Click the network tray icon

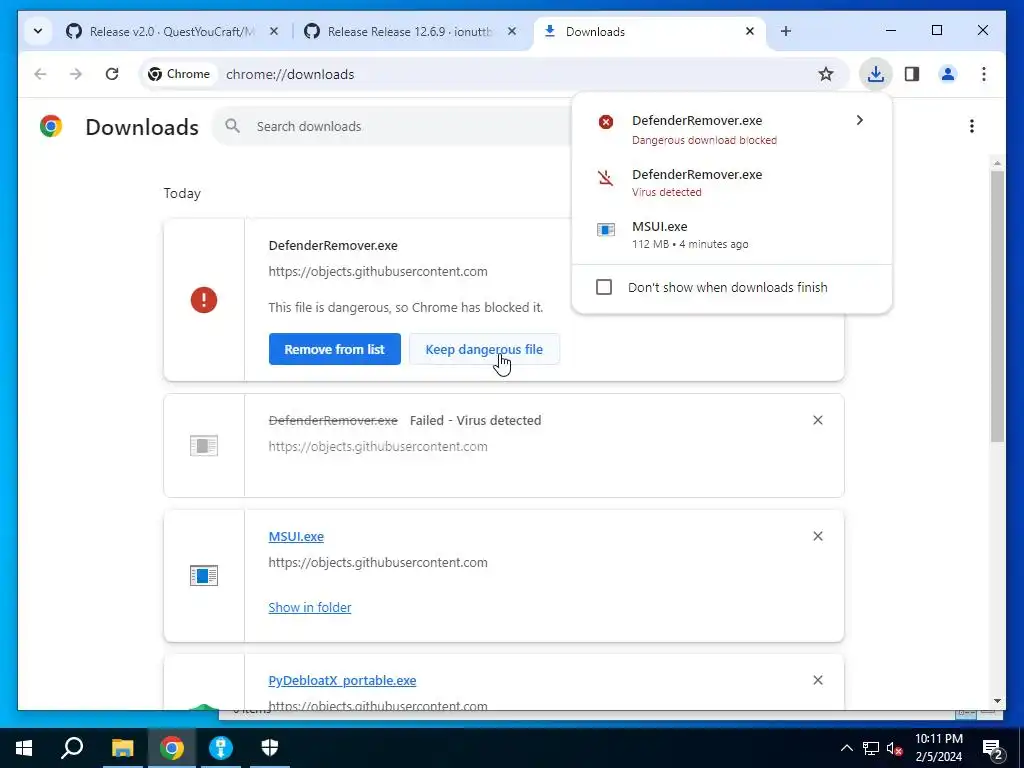pos(871,748)
